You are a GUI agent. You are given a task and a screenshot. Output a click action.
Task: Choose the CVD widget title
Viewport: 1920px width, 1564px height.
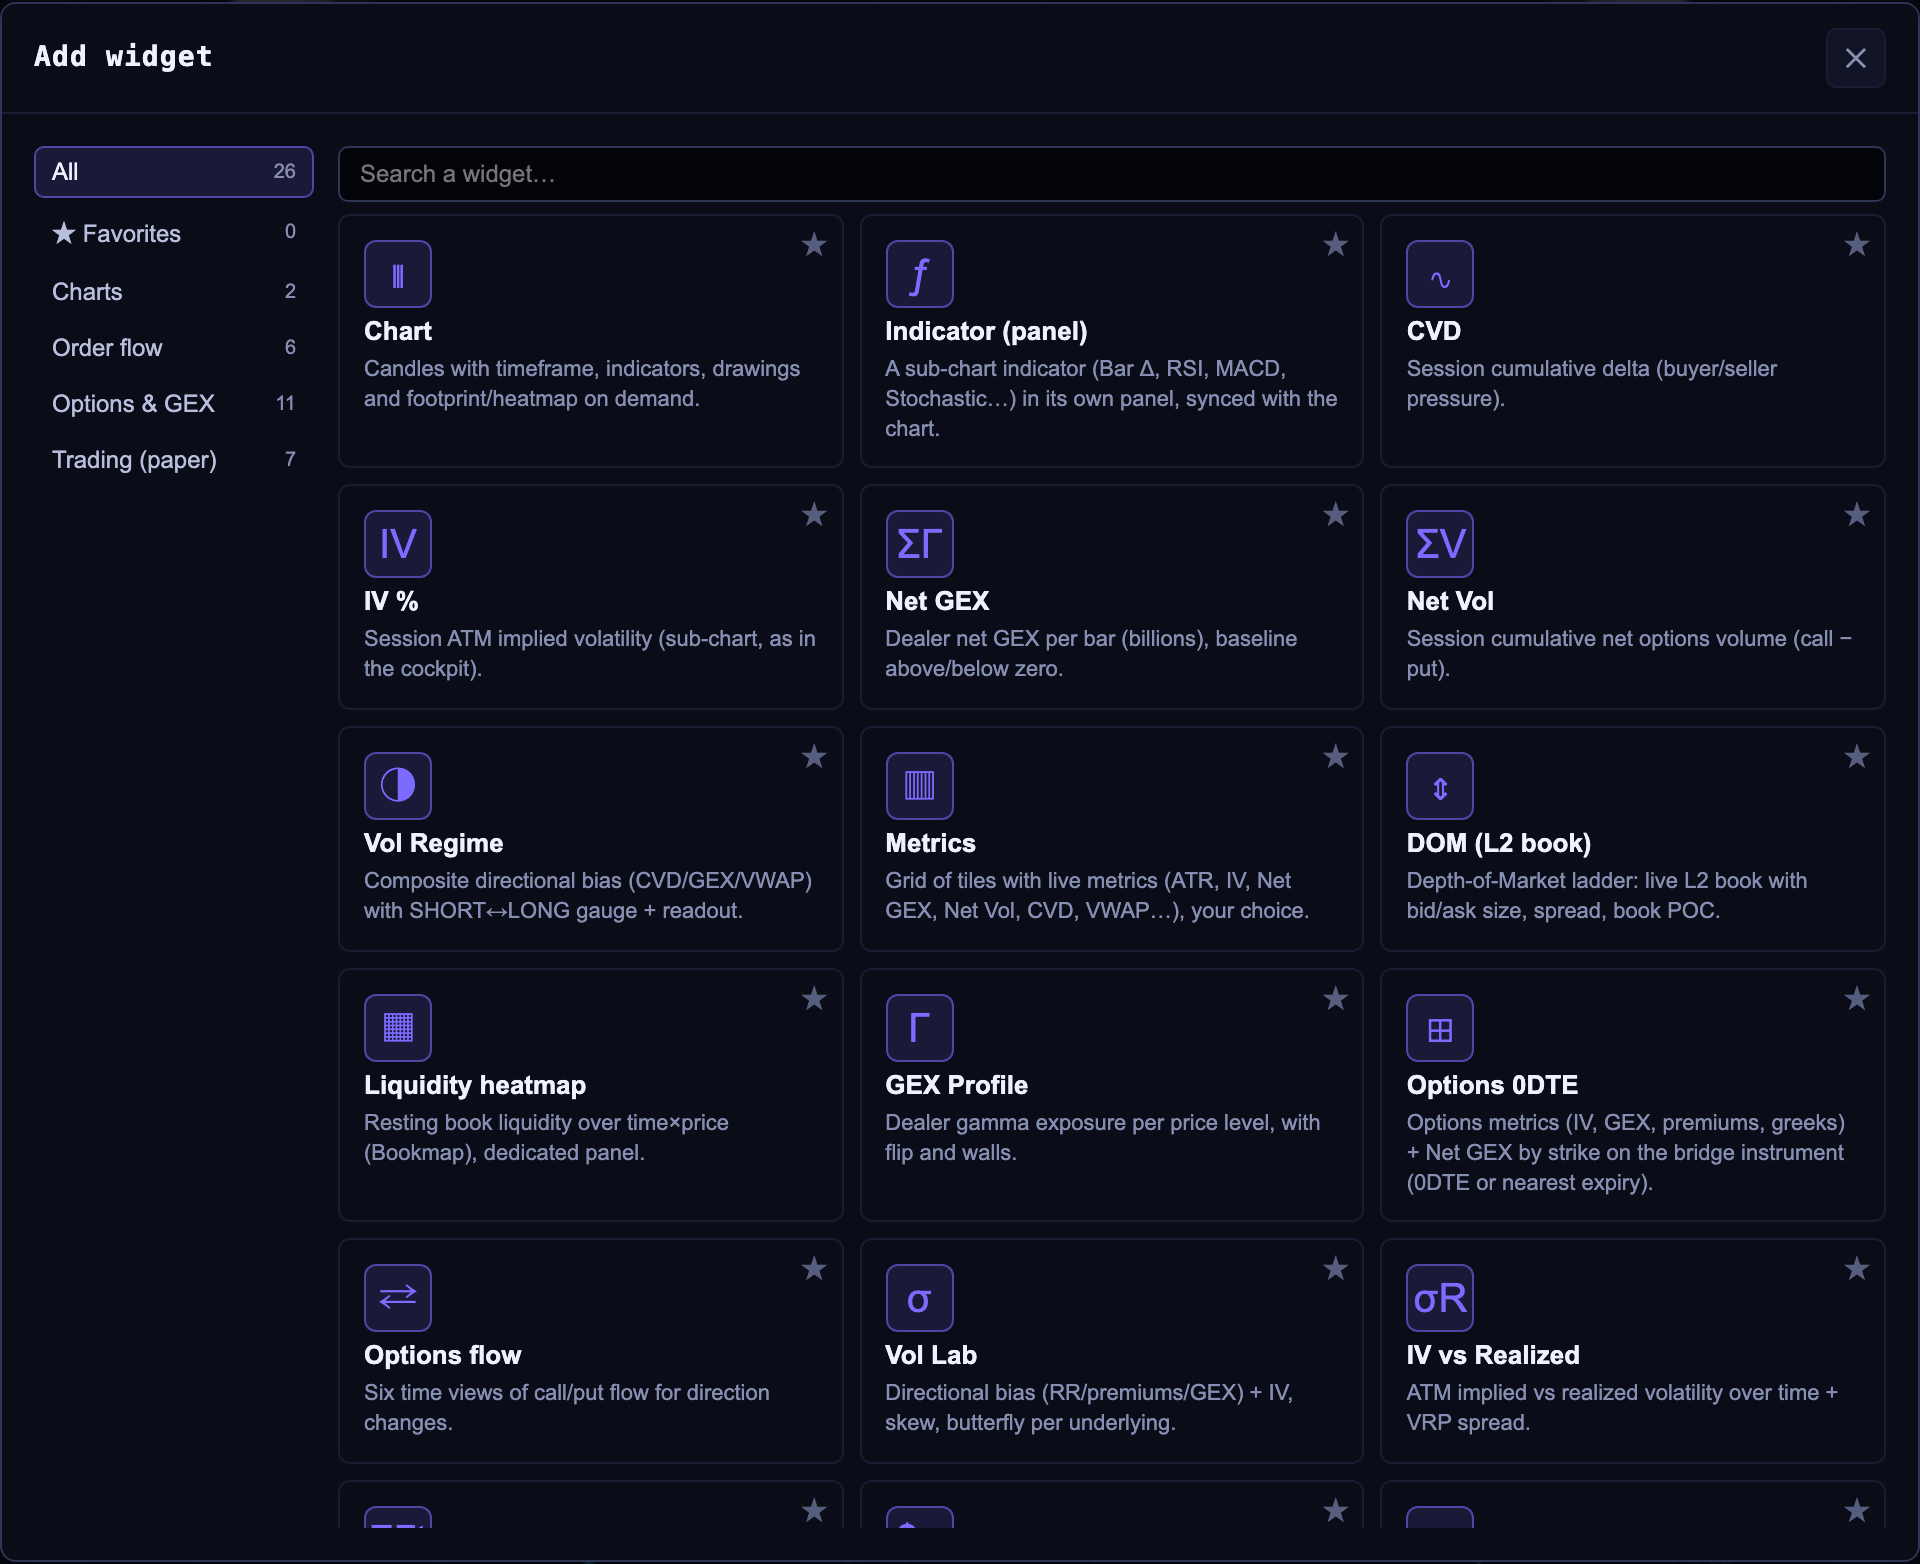pos(1433,331)
